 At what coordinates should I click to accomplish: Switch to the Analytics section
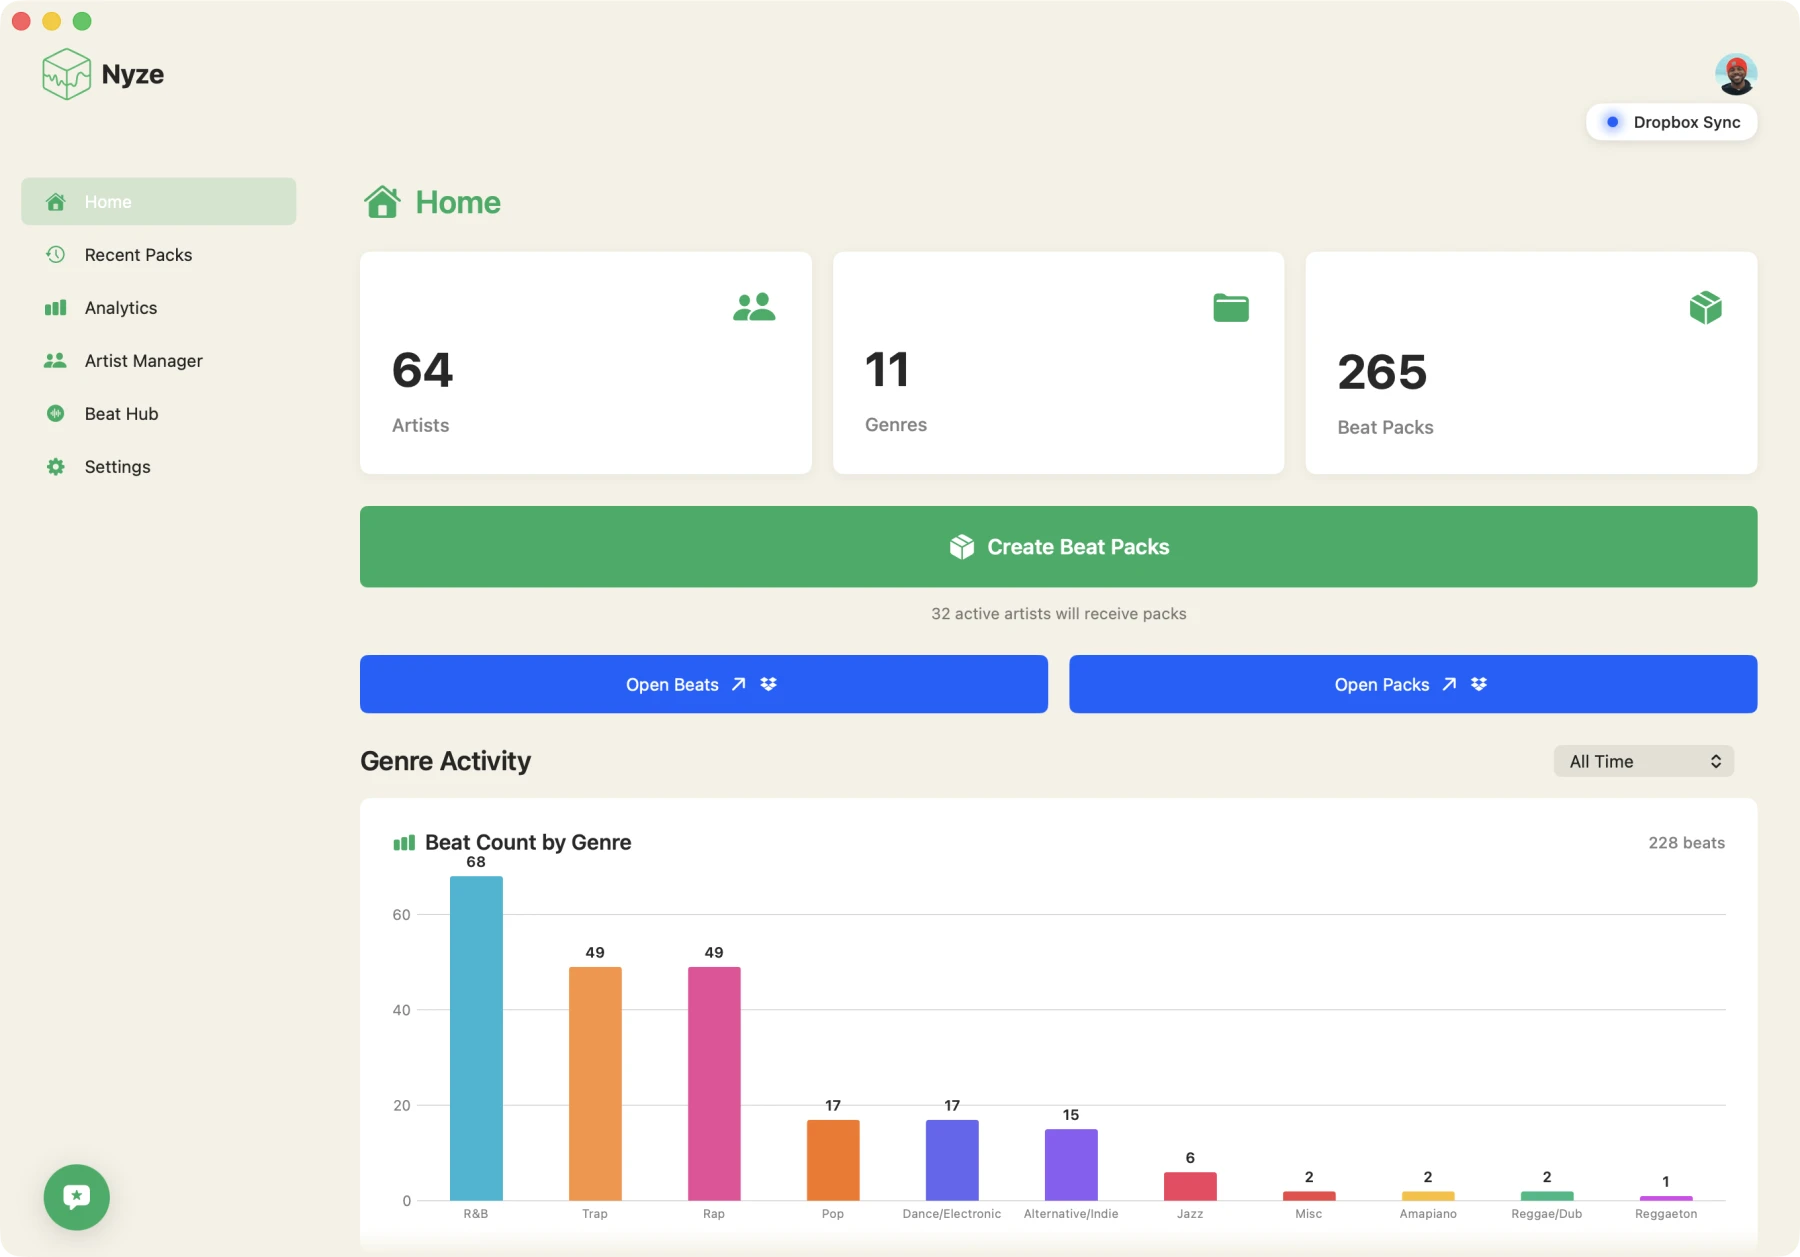(159, 308)
